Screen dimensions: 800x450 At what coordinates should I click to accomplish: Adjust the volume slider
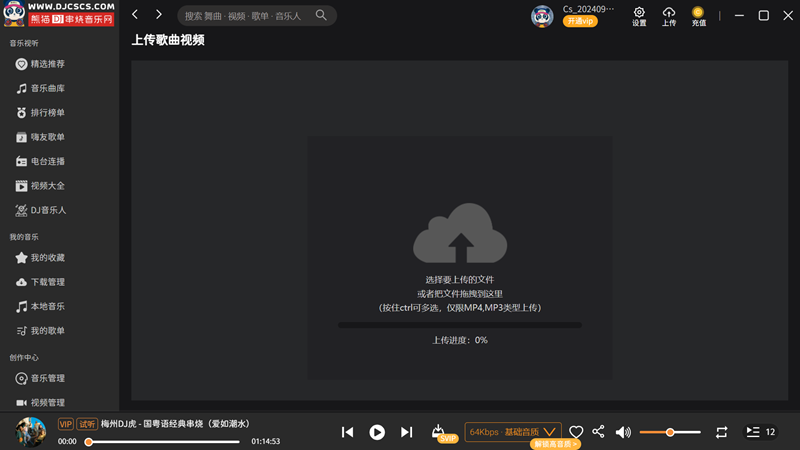click(670, 432)
